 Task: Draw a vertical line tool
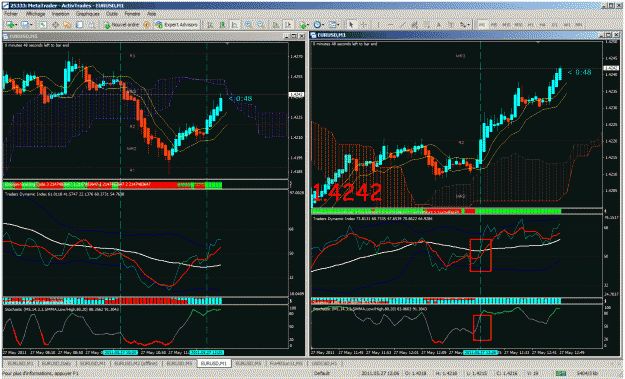[x=378, y=25]
